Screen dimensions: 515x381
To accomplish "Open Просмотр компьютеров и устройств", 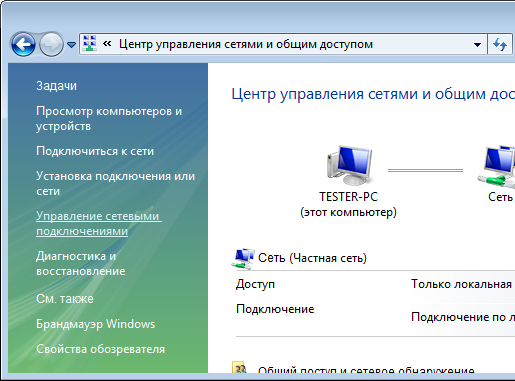I will coord(109,119).
